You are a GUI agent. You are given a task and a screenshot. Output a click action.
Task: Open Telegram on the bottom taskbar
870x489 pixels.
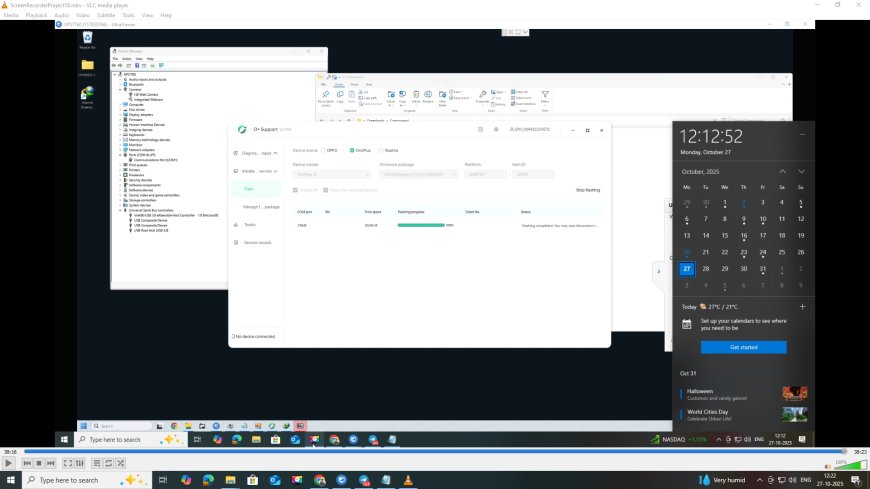tap(364, 480)
